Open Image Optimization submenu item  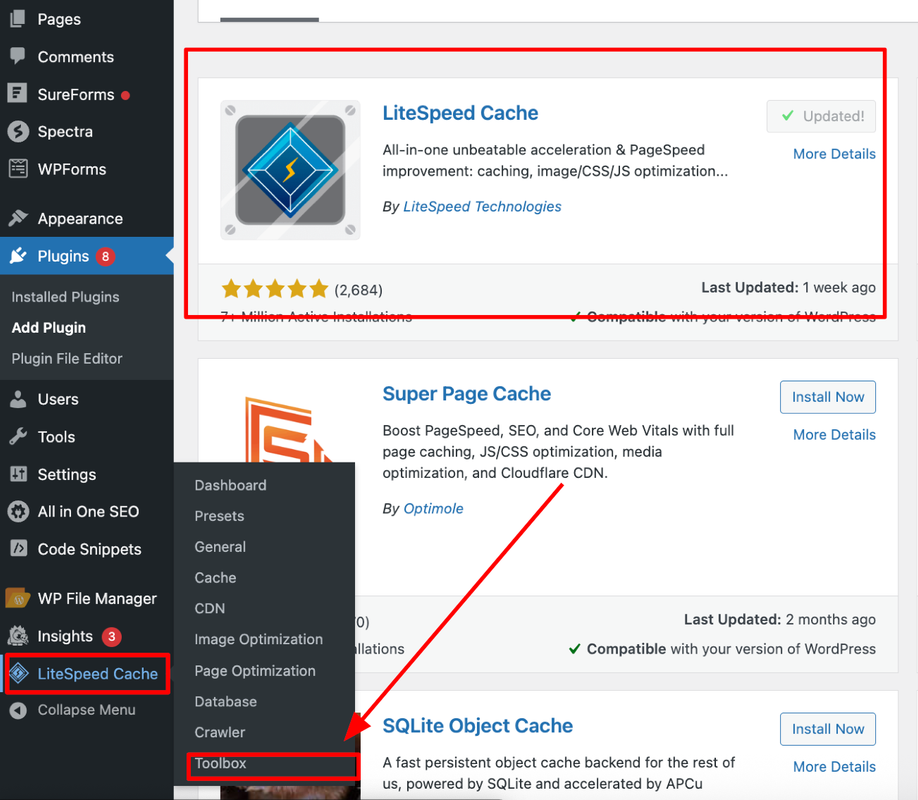pos(258,639)
